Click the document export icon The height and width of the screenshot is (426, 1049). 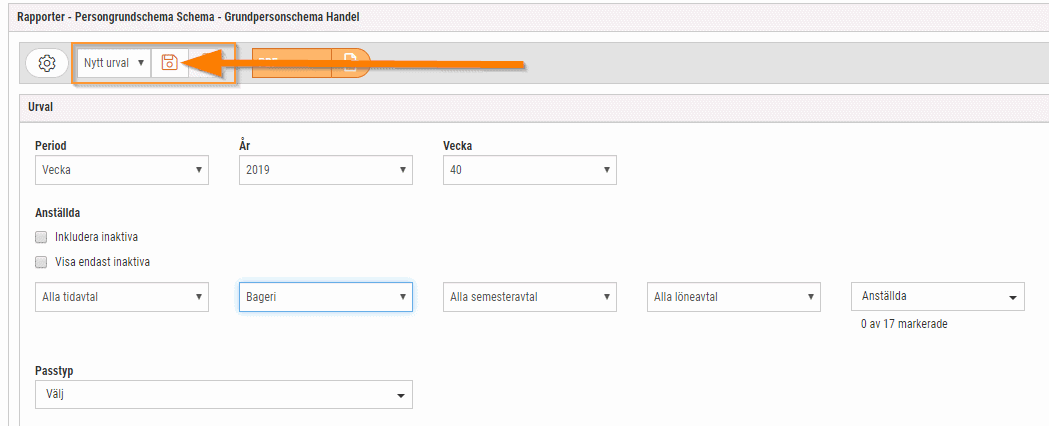pyautogui.click(x=351, y=63)
